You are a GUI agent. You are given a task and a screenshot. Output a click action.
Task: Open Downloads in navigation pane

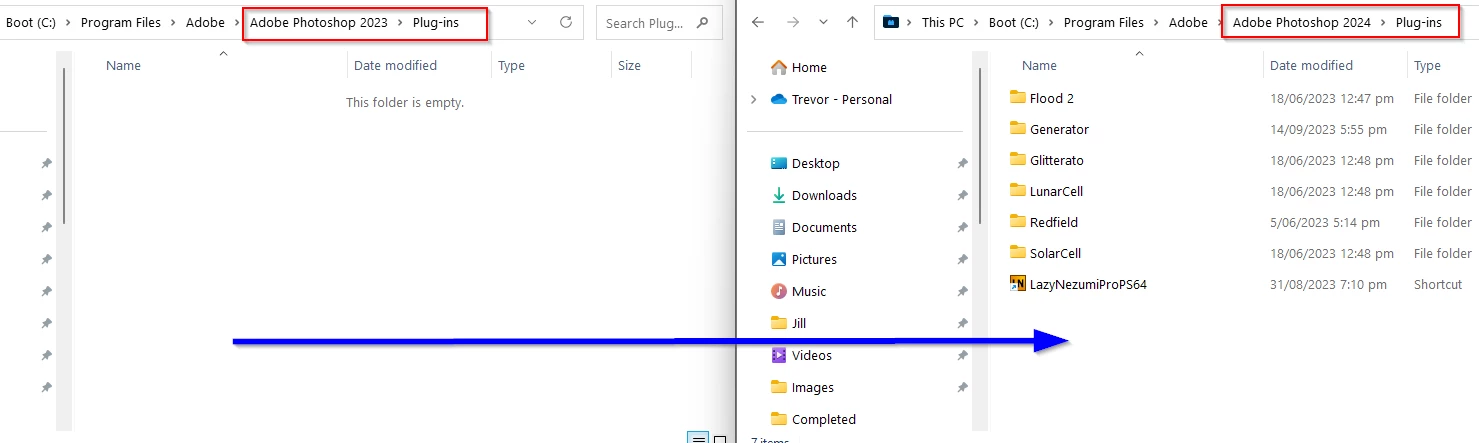click(813, 195)
